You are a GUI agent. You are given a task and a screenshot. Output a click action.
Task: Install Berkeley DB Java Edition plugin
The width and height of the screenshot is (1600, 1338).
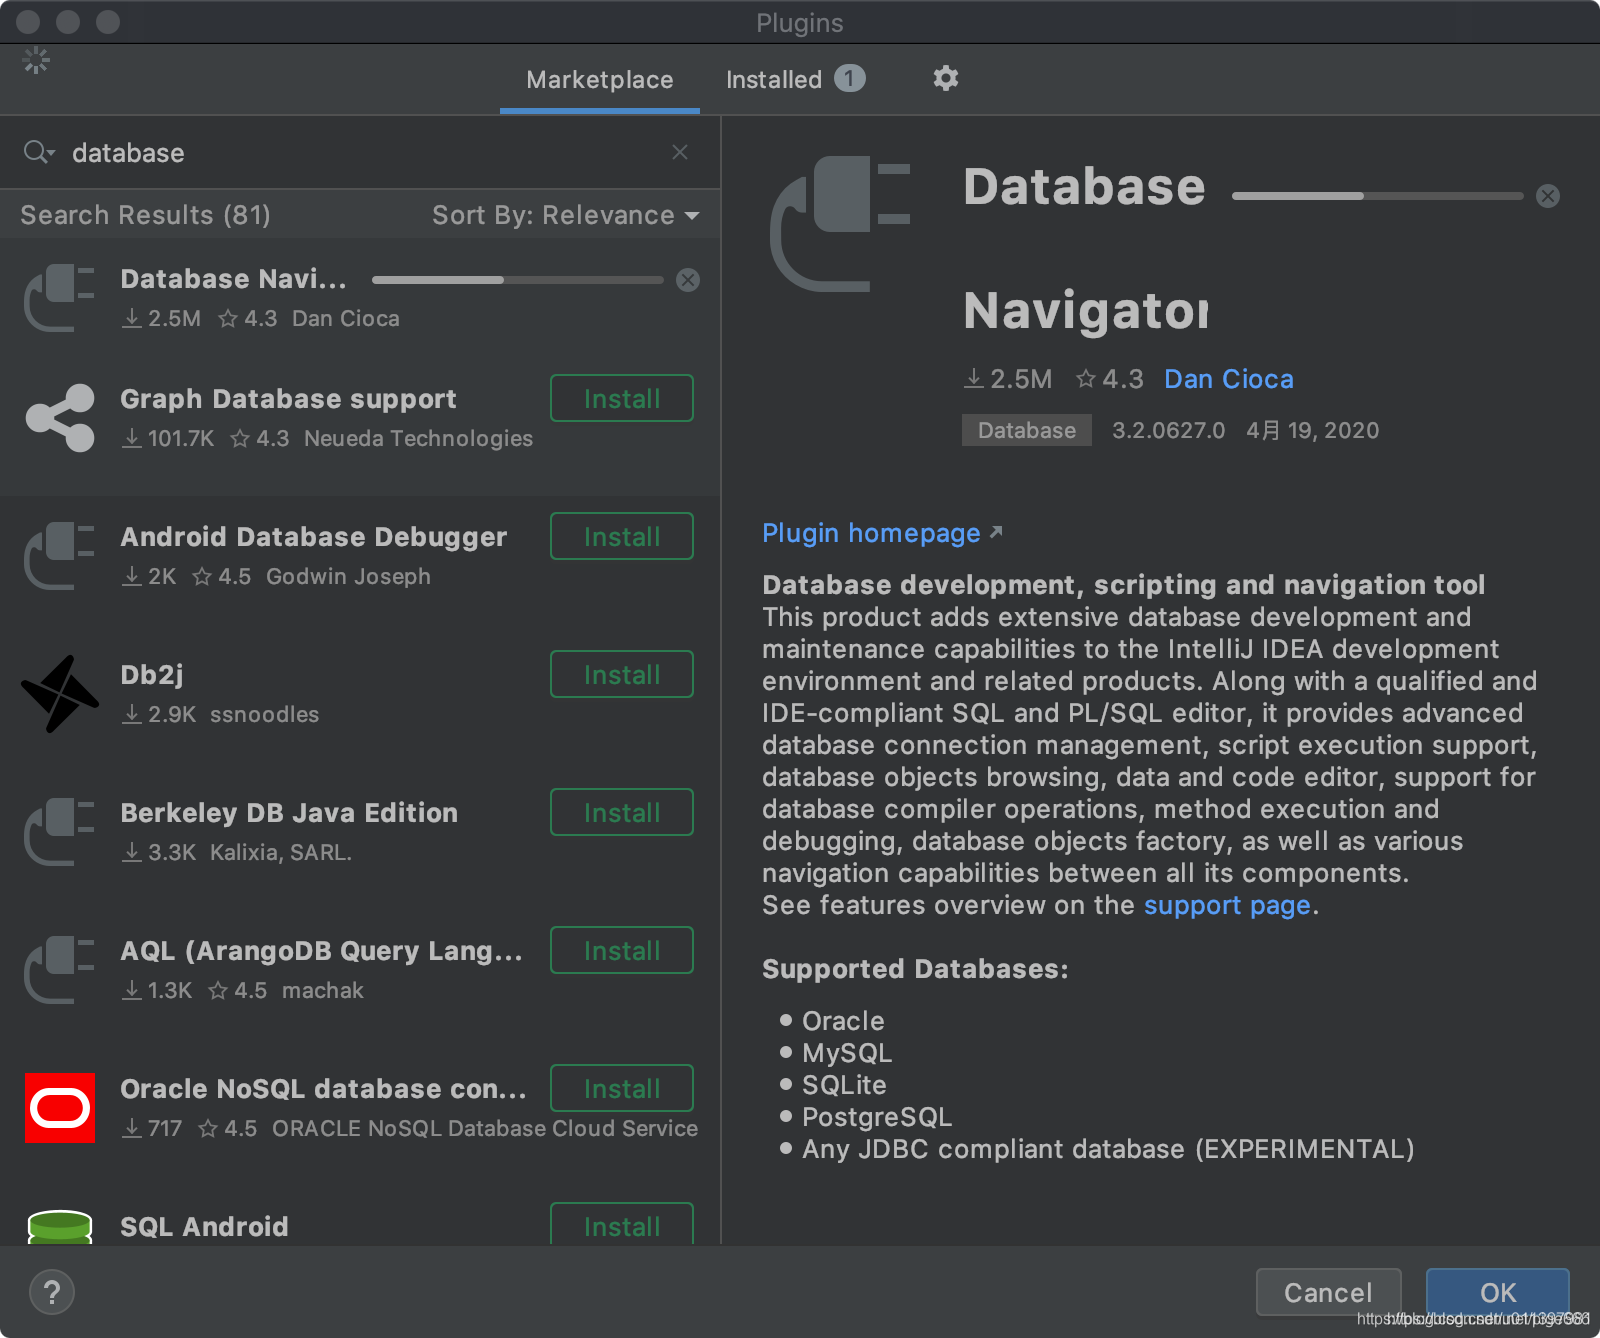tap(622, 812)
